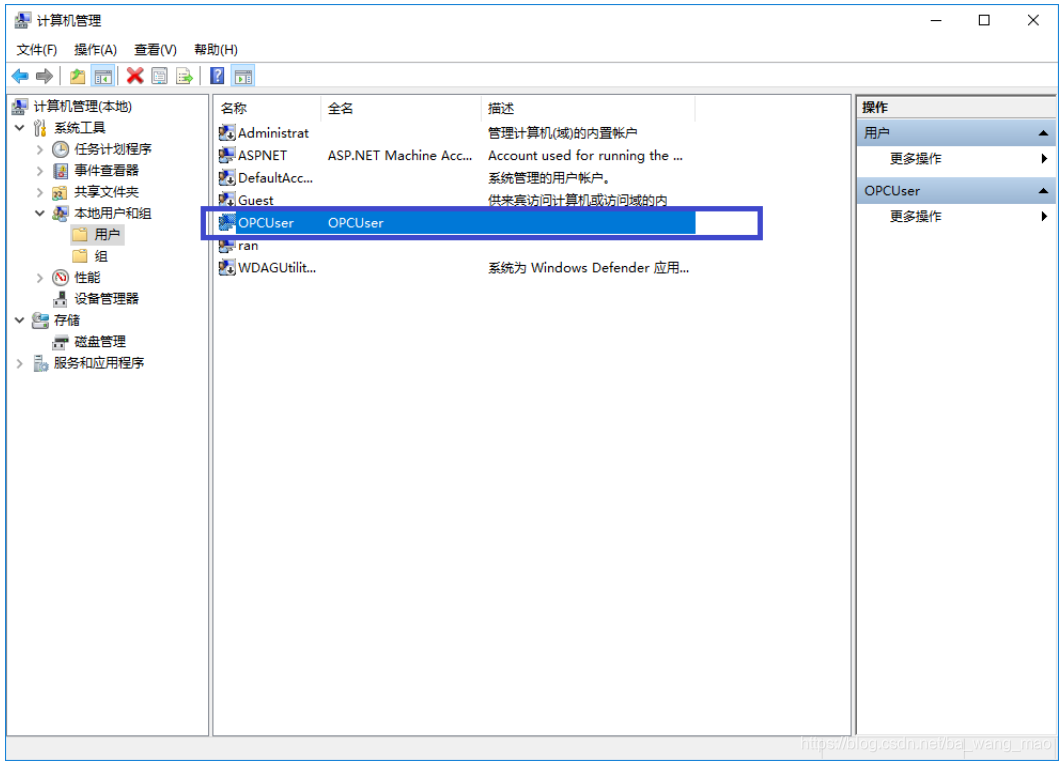Expand the 服务和应用程序 tree node
1061x762 pixels.
click(x=20, y=363)
